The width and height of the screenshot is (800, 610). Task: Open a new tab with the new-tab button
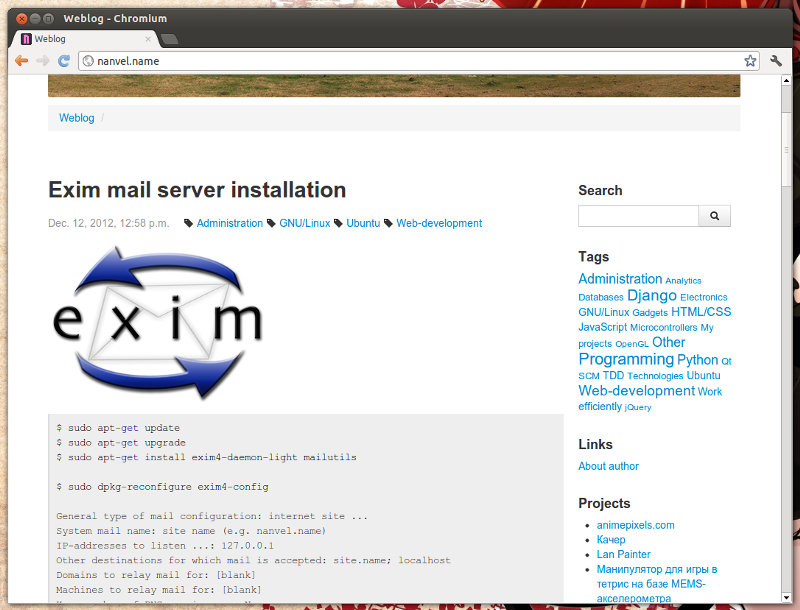(169, 39)
